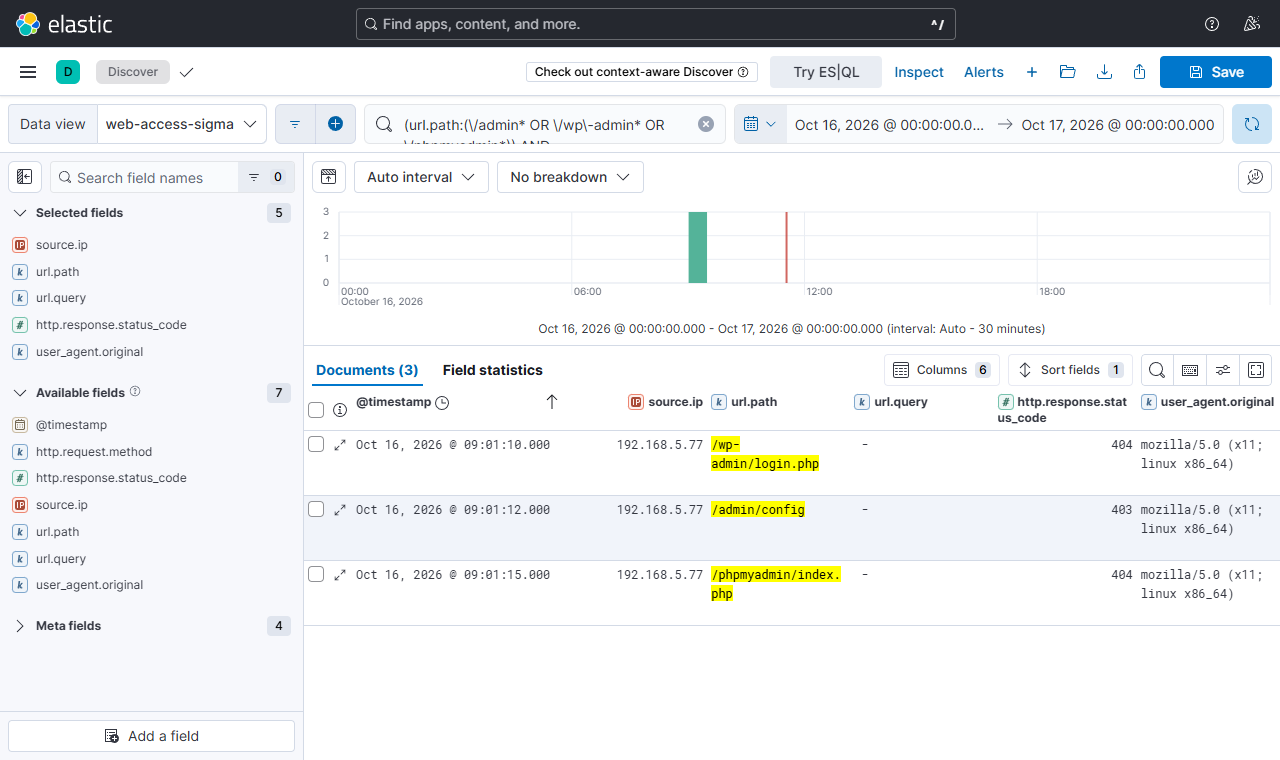Select the /admin/config row checkbox
The image size is (1280, 760).
[316, 509]
